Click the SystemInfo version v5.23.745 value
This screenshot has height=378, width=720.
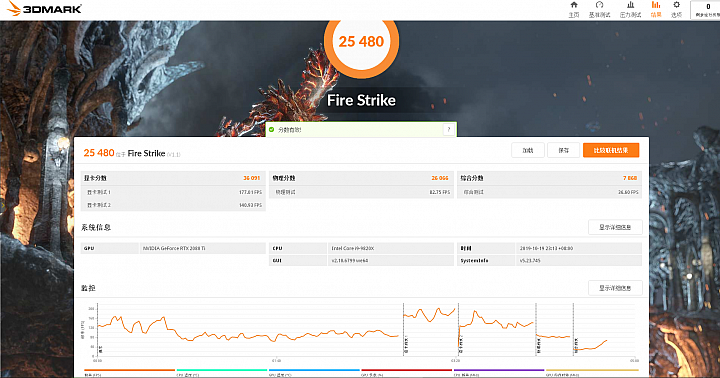(530, 261)
